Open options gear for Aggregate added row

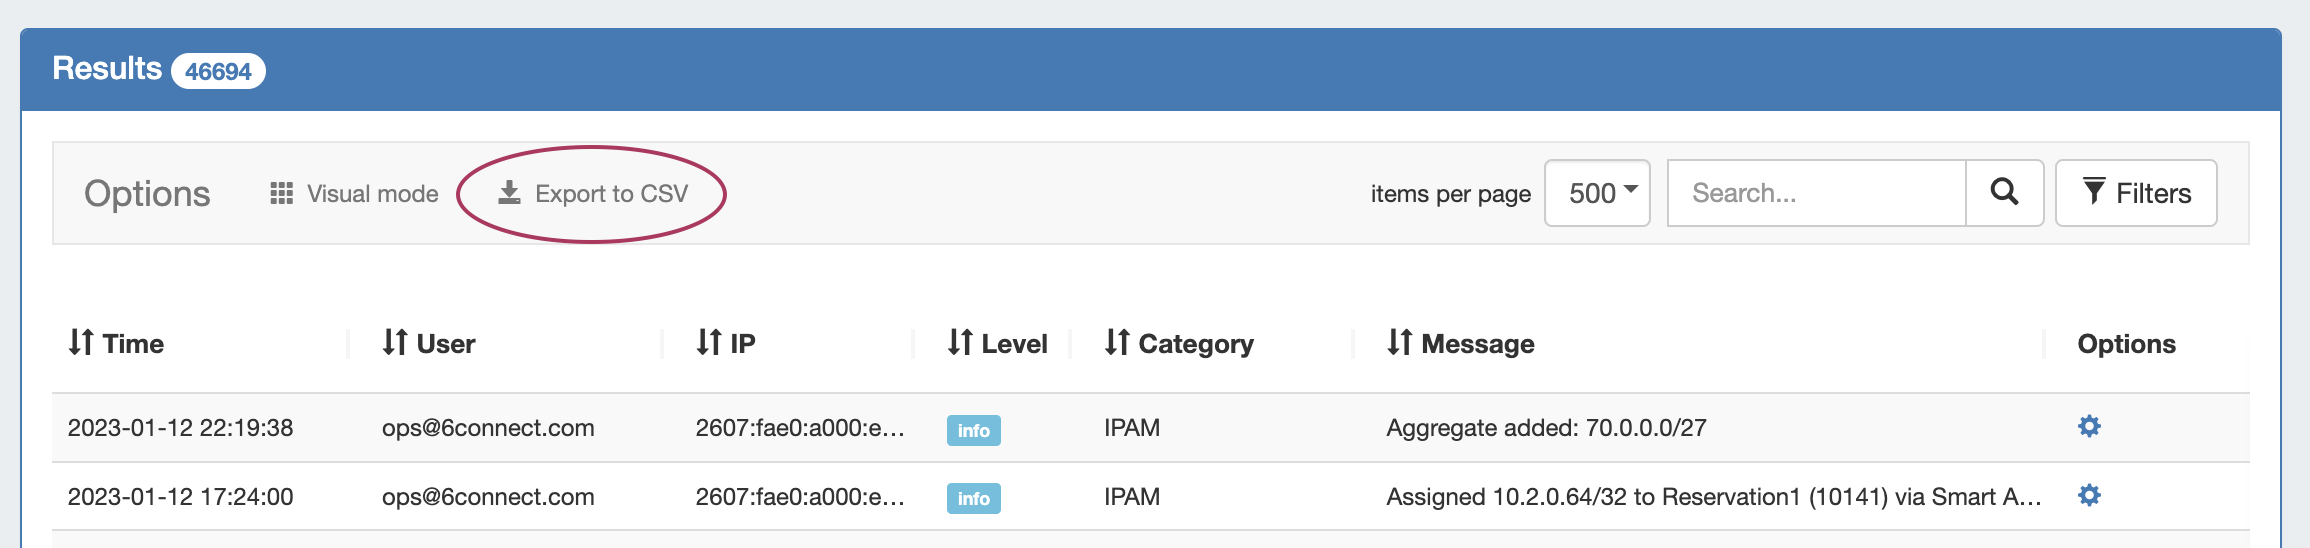[2089, 427]
